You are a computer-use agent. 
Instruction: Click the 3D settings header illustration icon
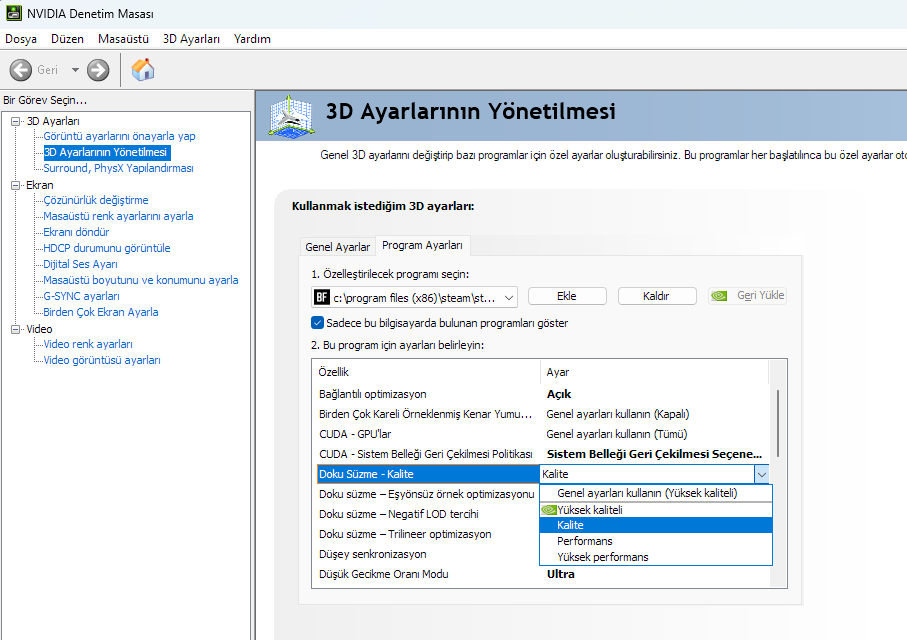point(292,116)
